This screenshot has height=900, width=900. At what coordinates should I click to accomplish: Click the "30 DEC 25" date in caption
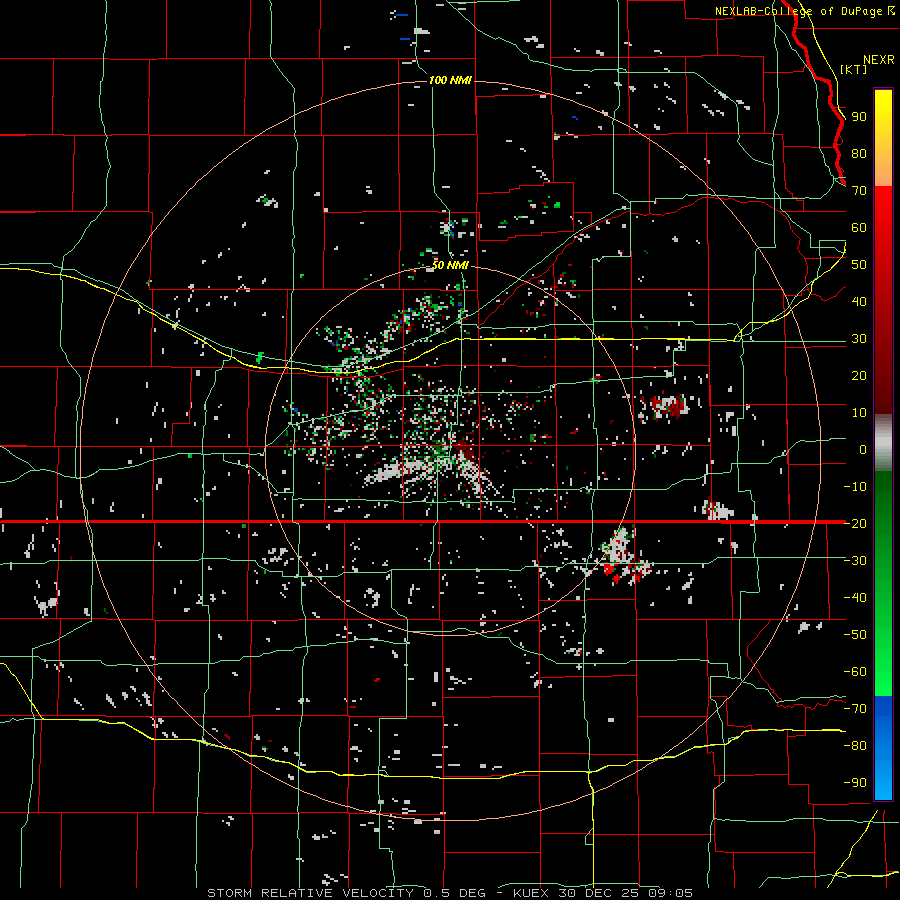(x=600, y=893)
